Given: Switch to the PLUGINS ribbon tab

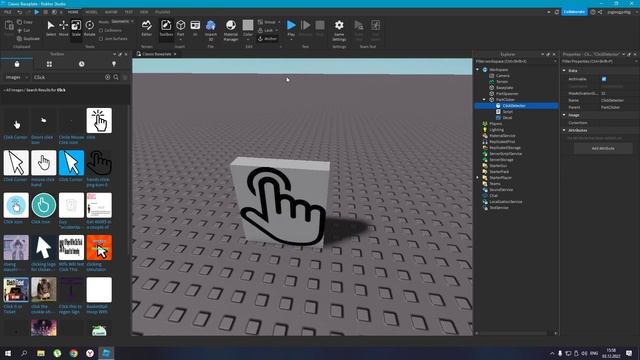Looking at the screenshot, I should click(x=163, y=12).
